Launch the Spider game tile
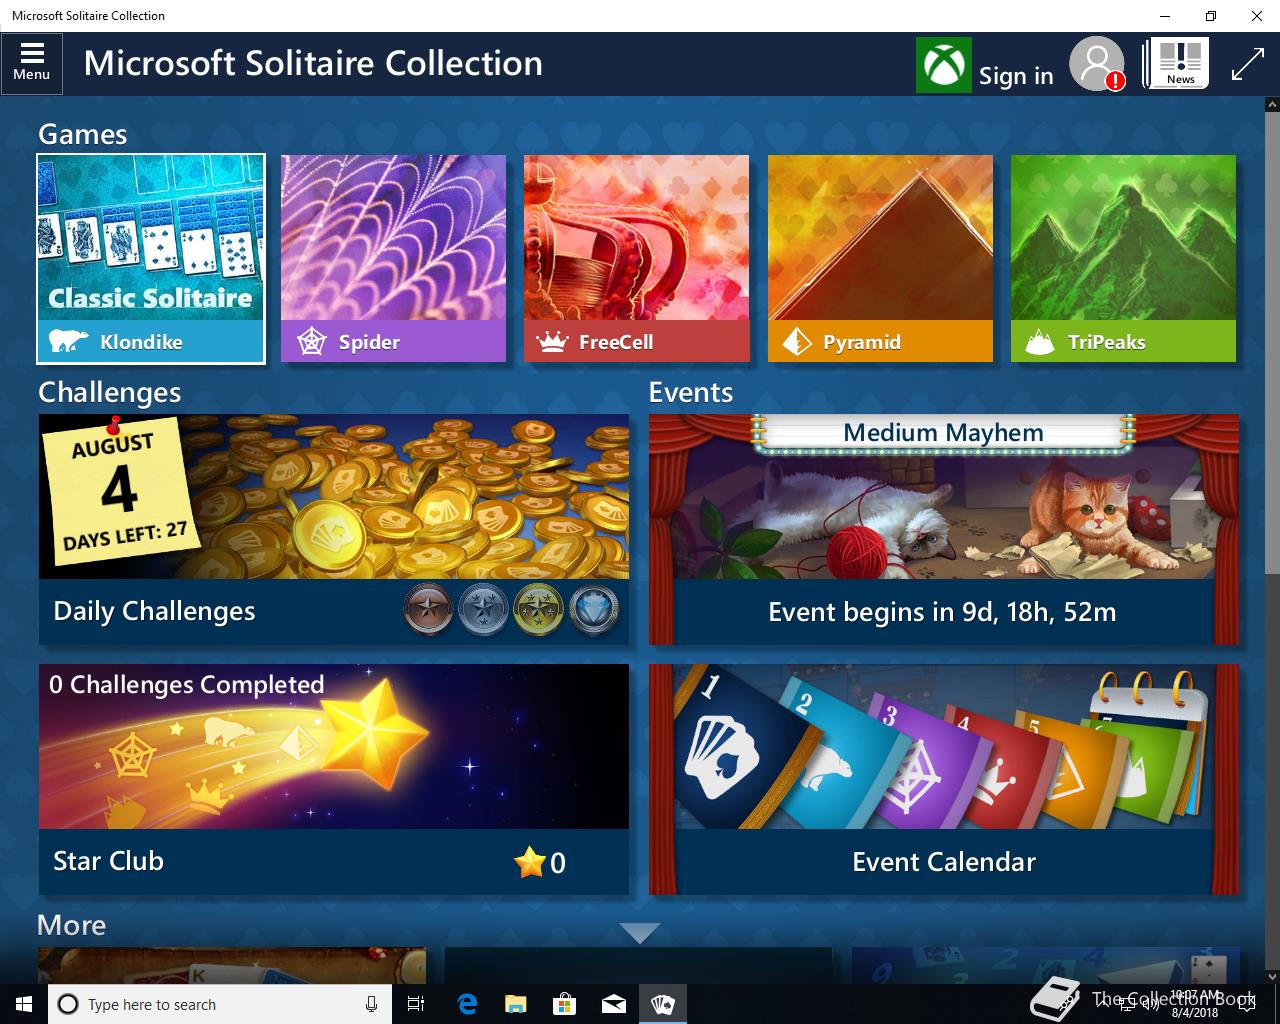1280x1024 pixels. tap(393, 258)
